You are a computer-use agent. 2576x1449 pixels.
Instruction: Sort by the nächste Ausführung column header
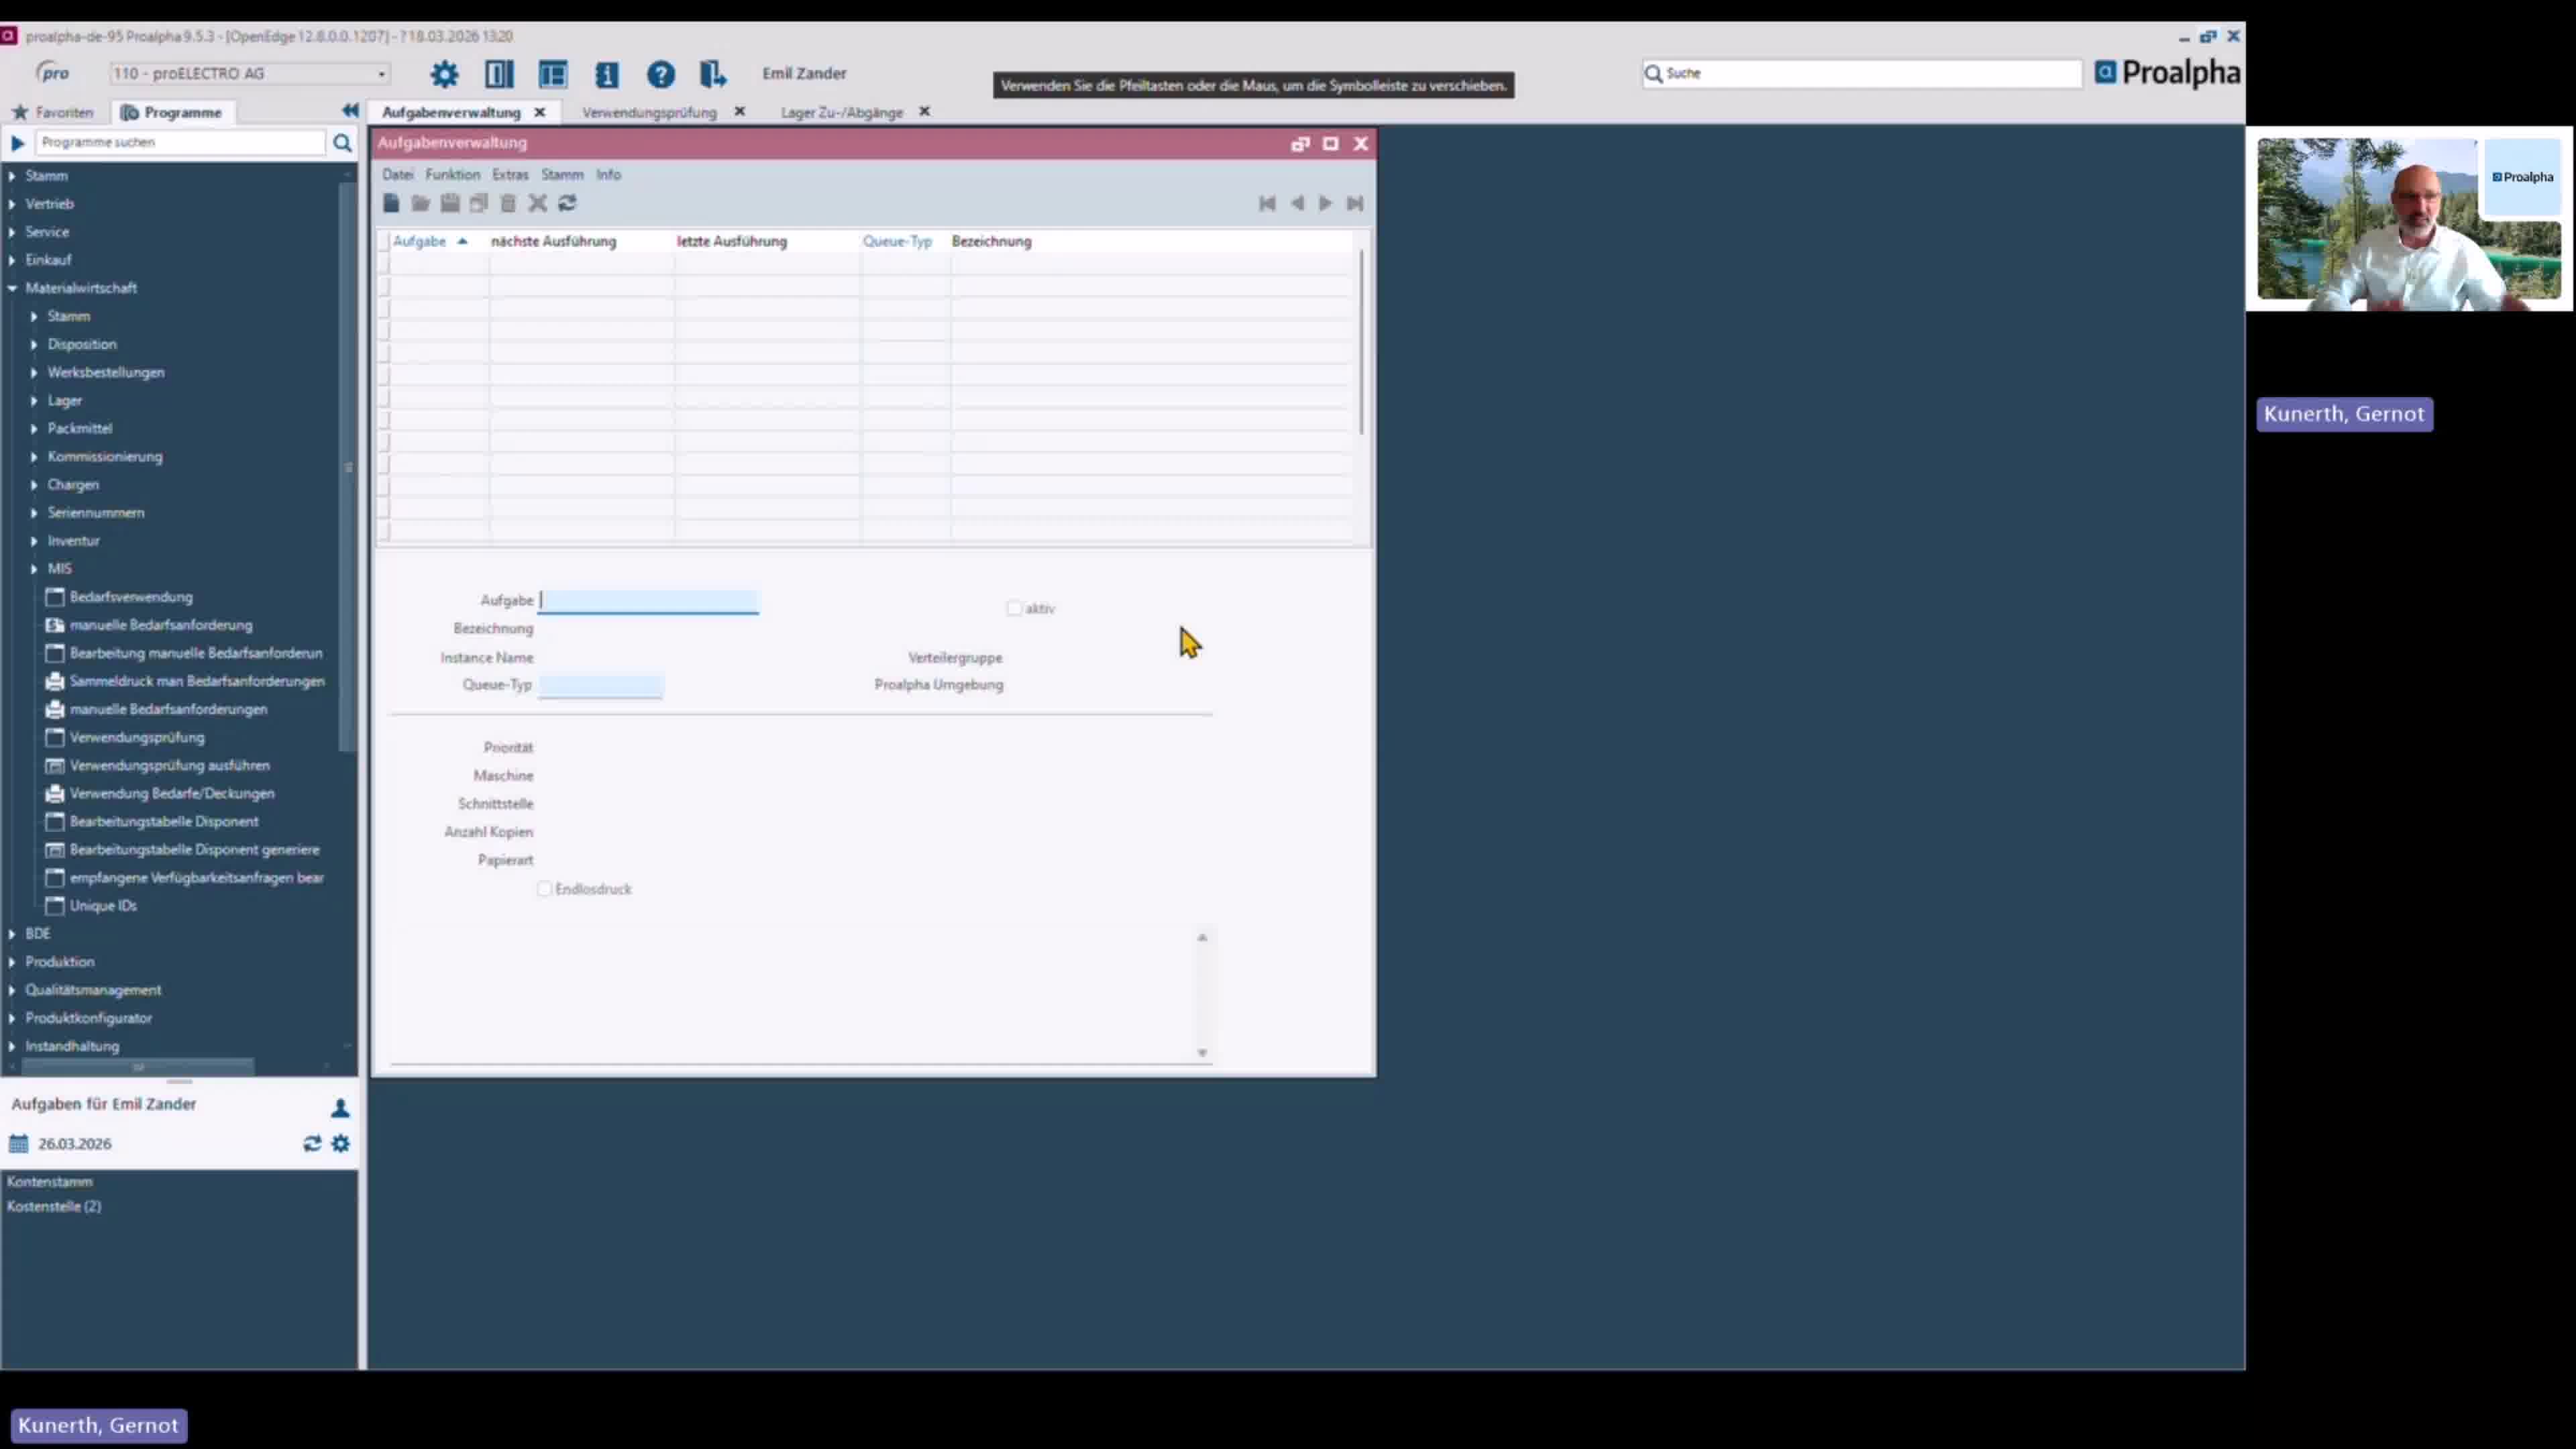click(x=553, y=241)
